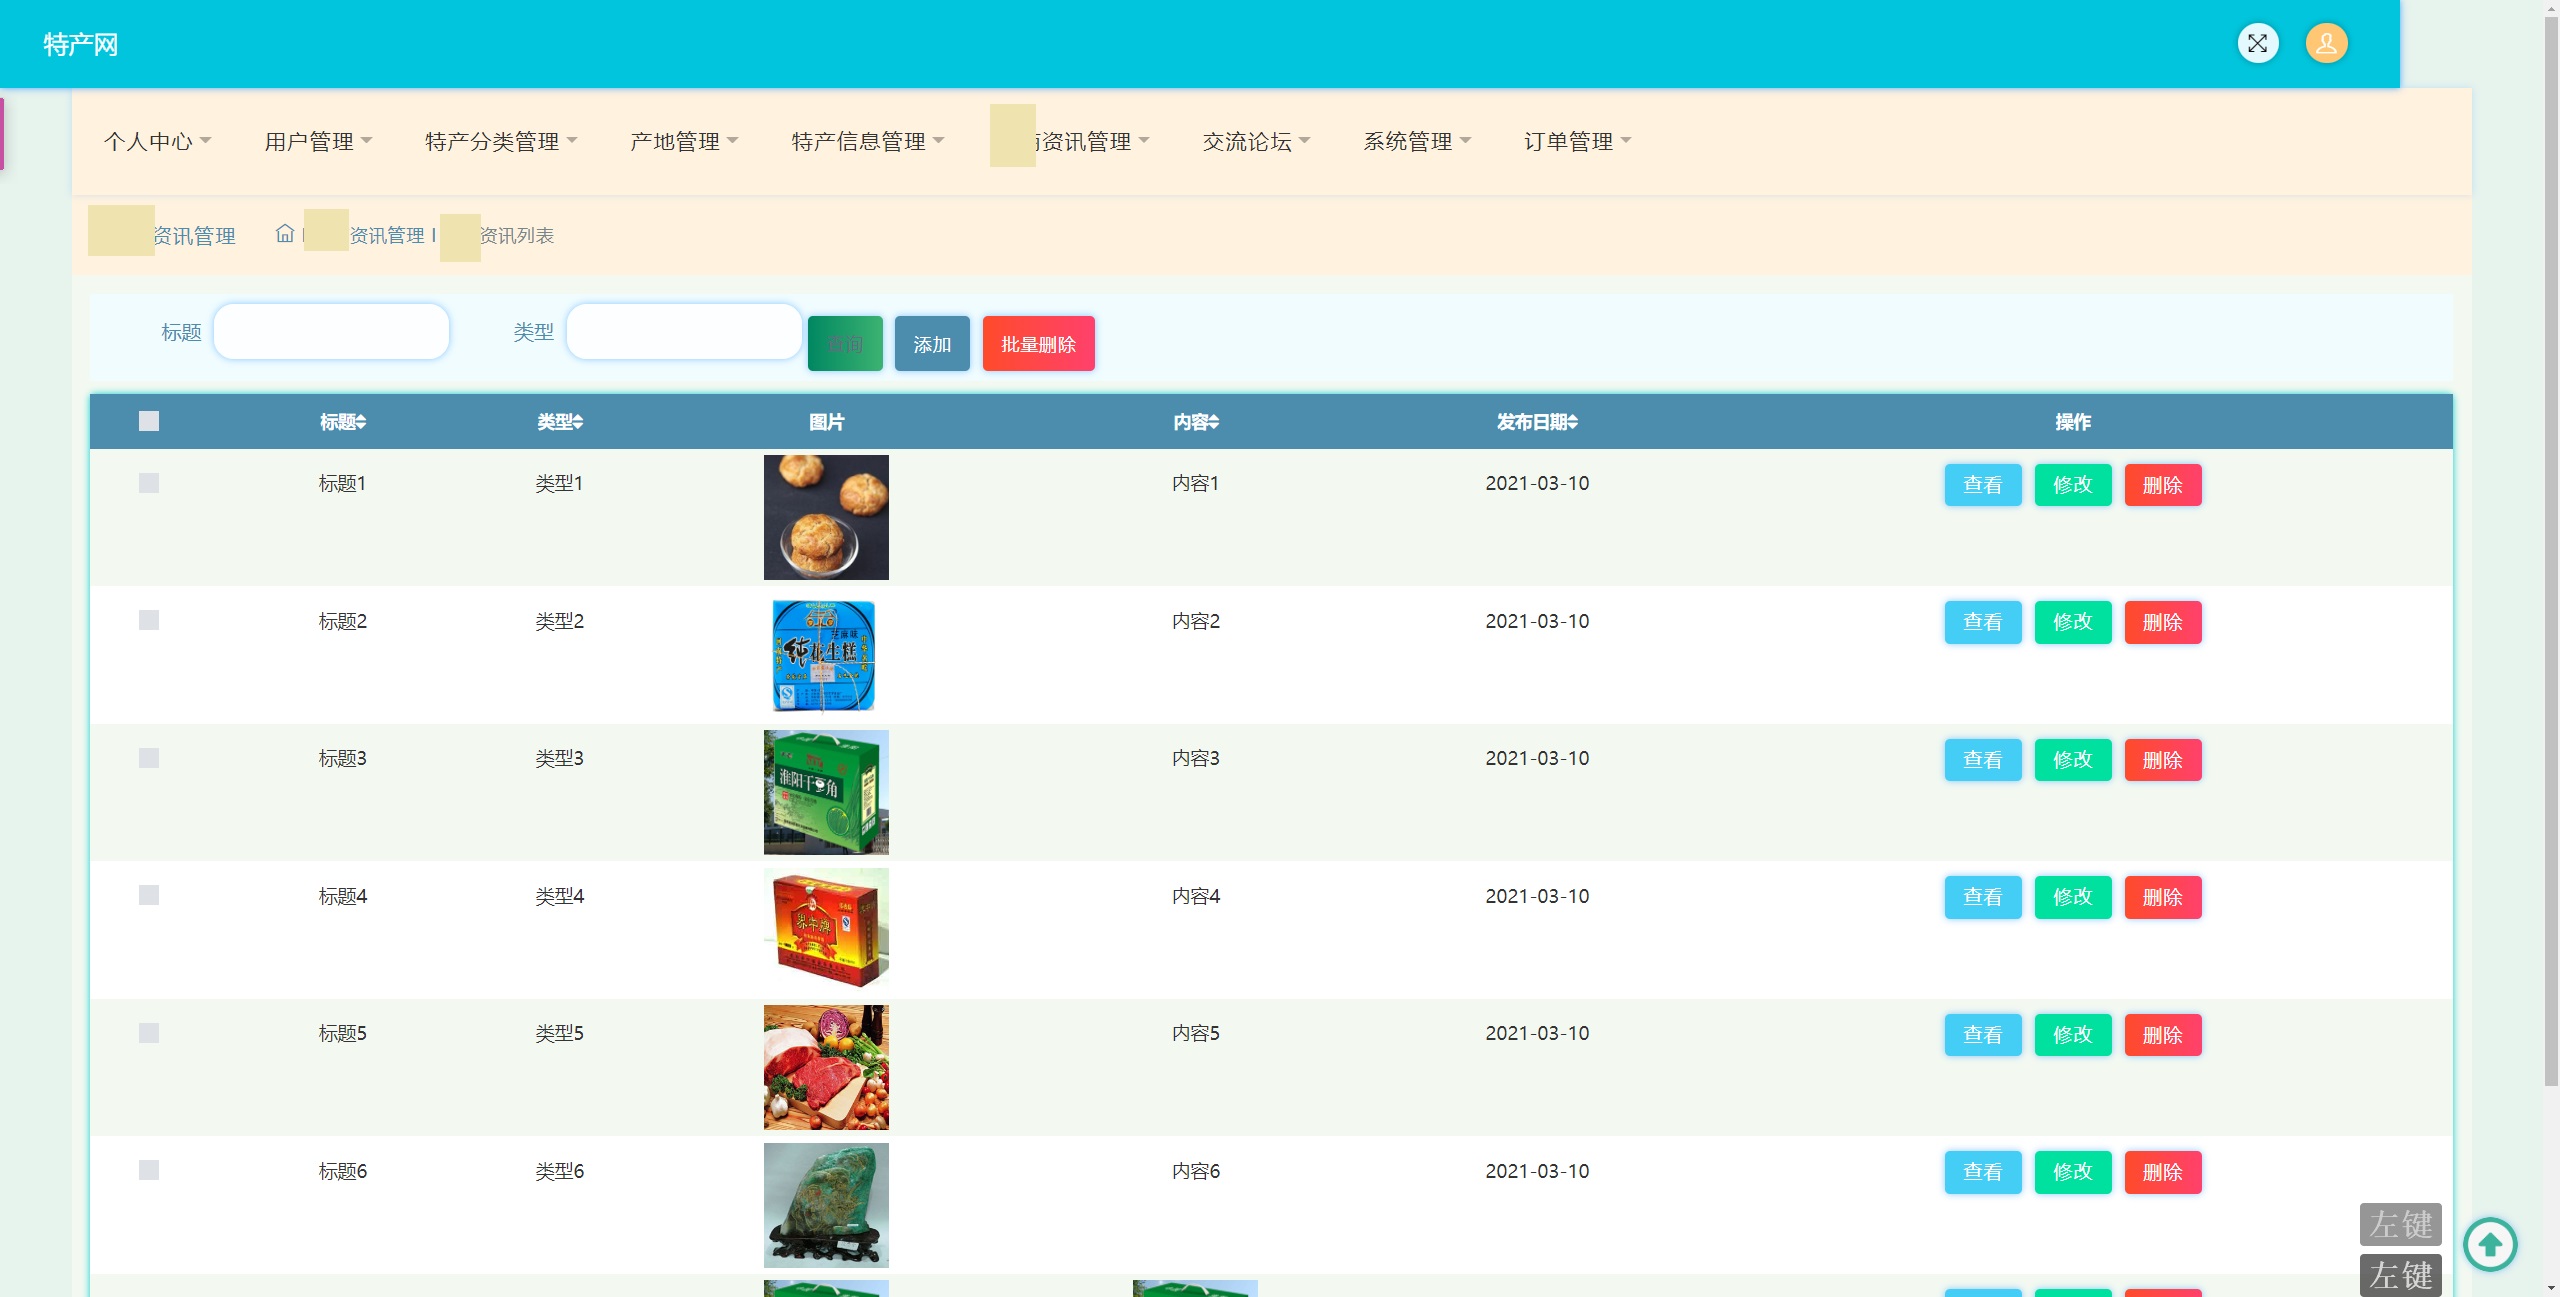Click the 批量删除 button
The height and width of the screenshot is (1297, 2560).
[1038, 344]
